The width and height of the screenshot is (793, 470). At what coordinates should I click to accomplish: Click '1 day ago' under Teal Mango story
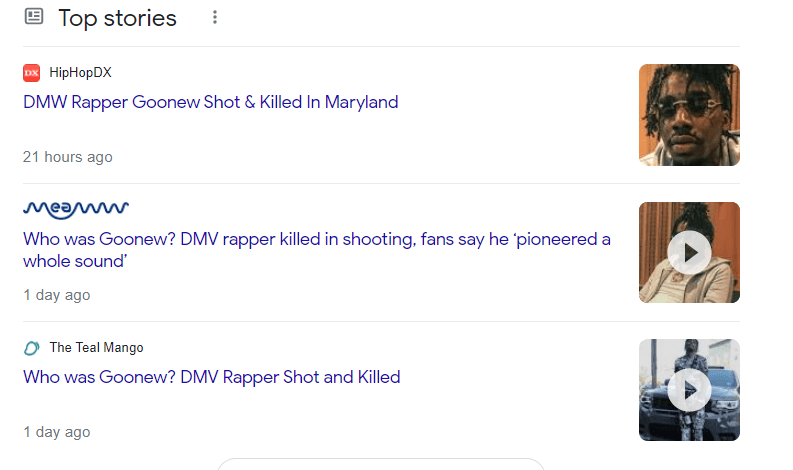coord(57,432)
